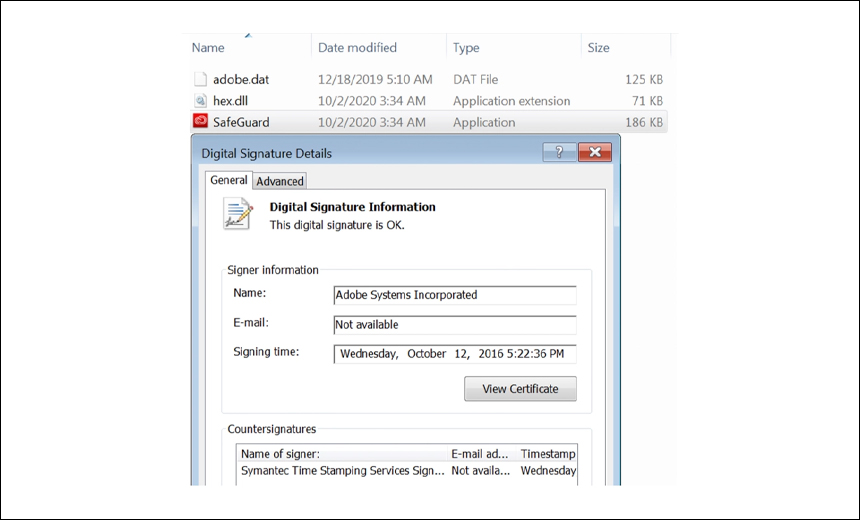Click the signer Name field
Viewport: 860px width, 520px height.
click(455, 295)
